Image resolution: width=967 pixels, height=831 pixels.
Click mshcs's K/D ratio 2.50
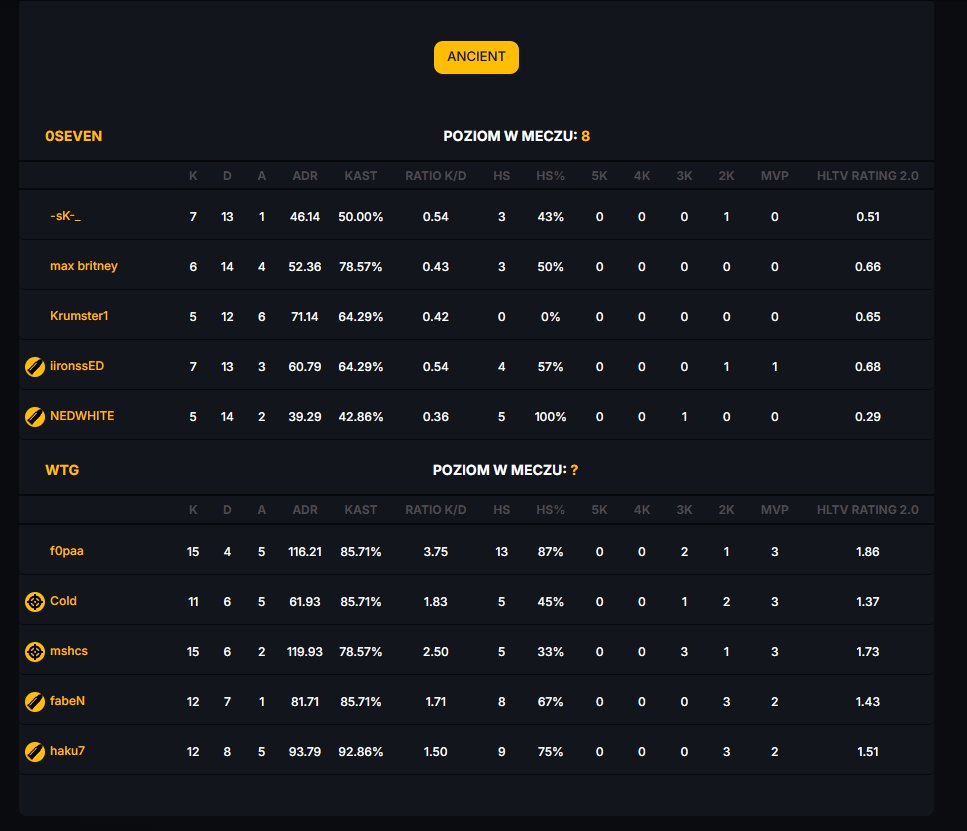click(x=435, y=652)
